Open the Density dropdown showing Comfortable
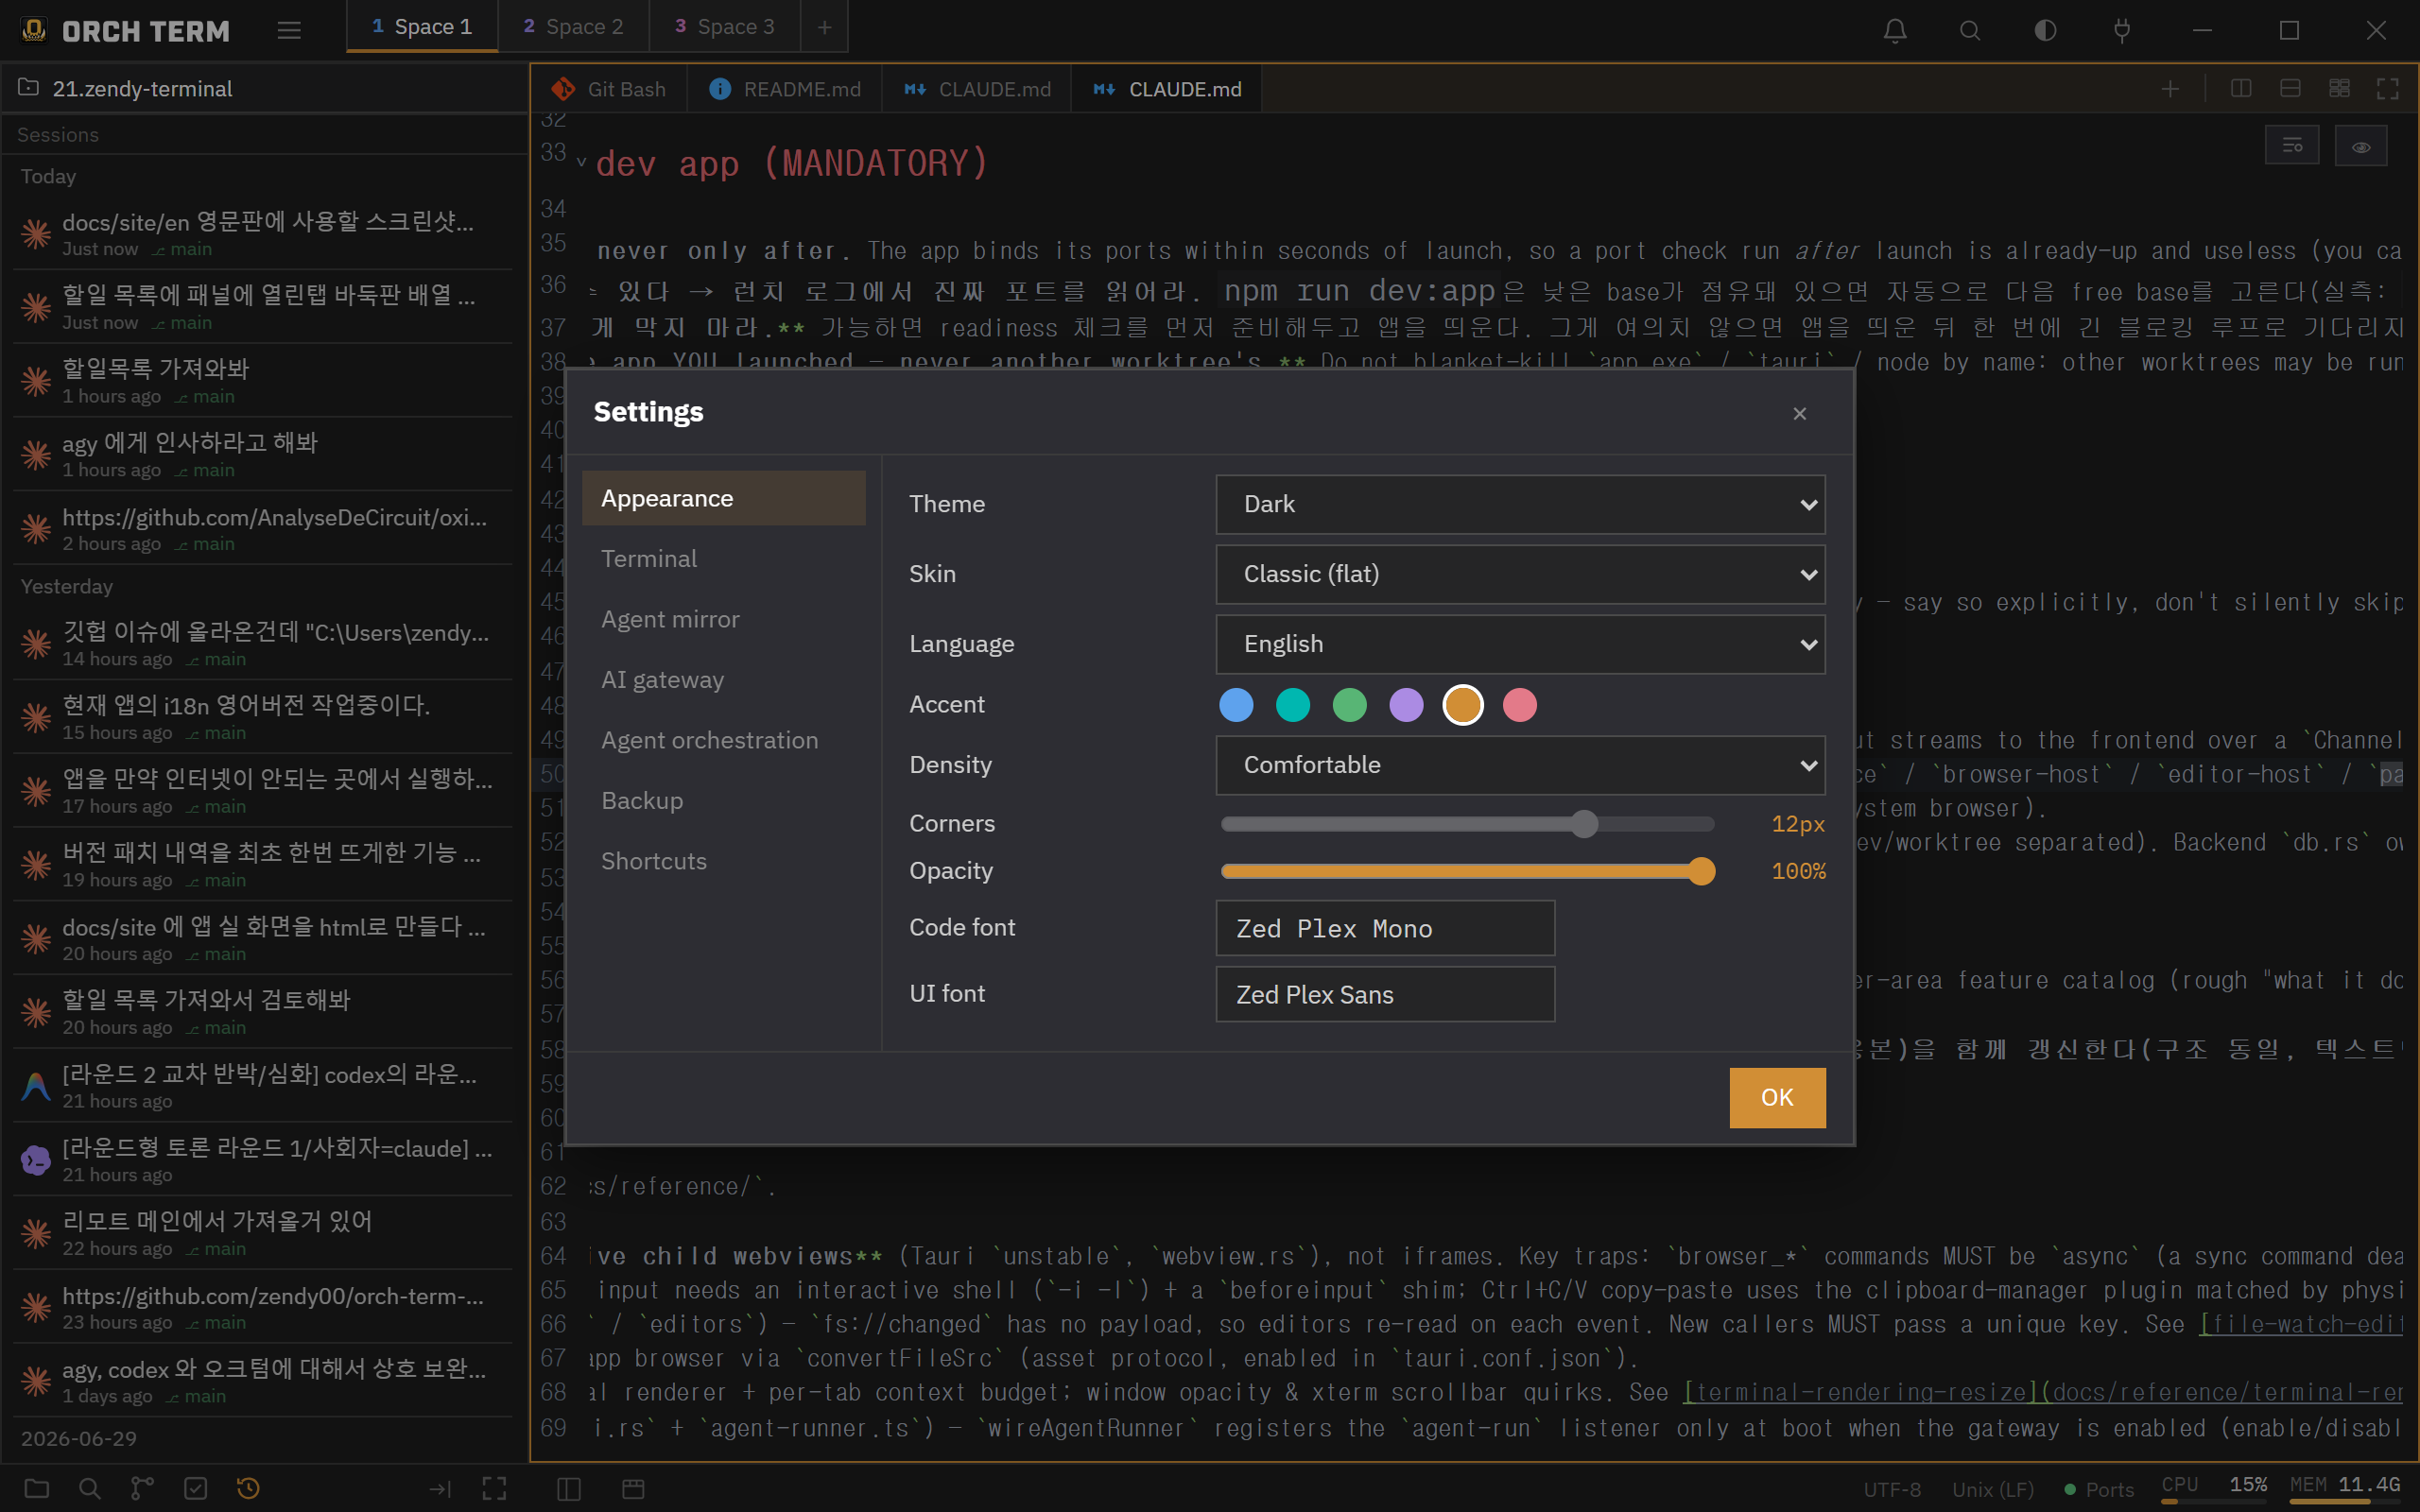Image resolution: width=2420 pixels, height=1512 pixels. 1520,765
